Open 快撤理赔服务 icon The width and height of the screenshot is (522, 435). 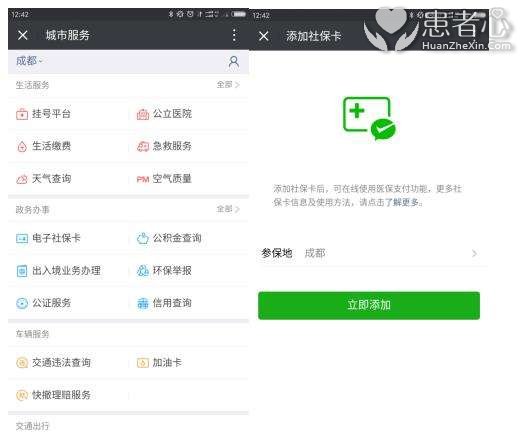point(22,395)
